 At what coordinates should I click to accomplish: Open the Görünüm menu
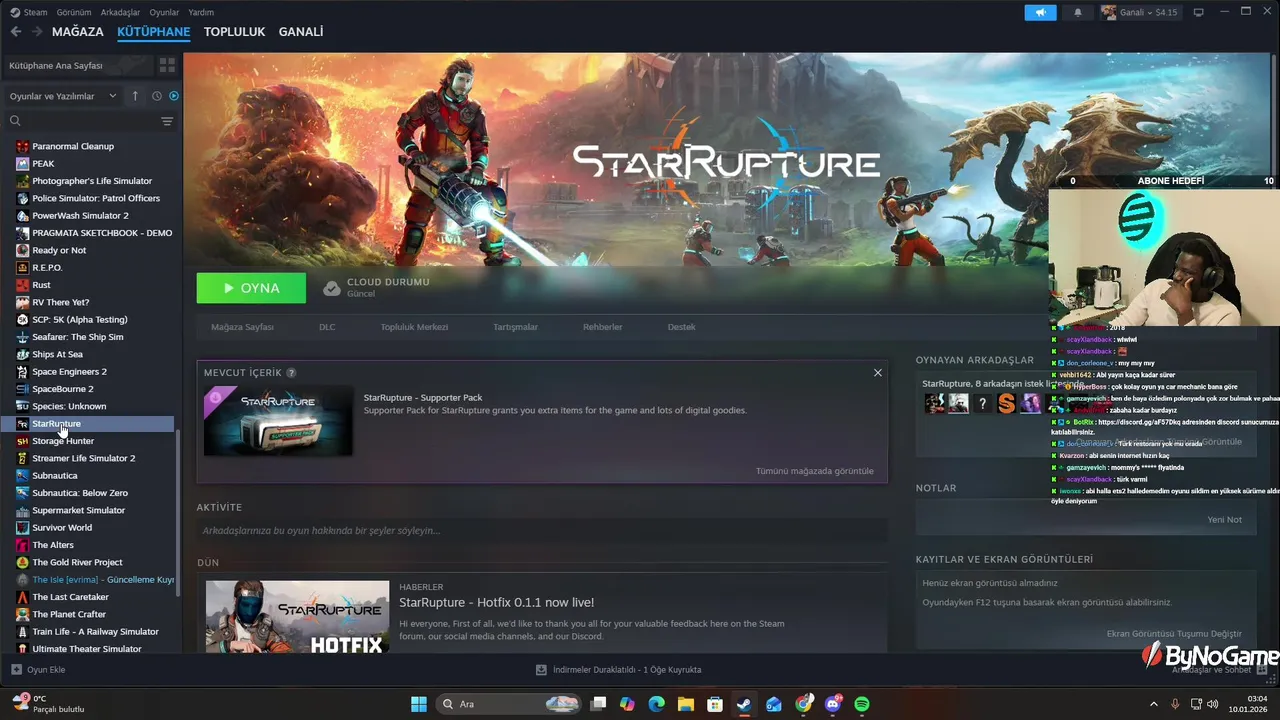74,12
